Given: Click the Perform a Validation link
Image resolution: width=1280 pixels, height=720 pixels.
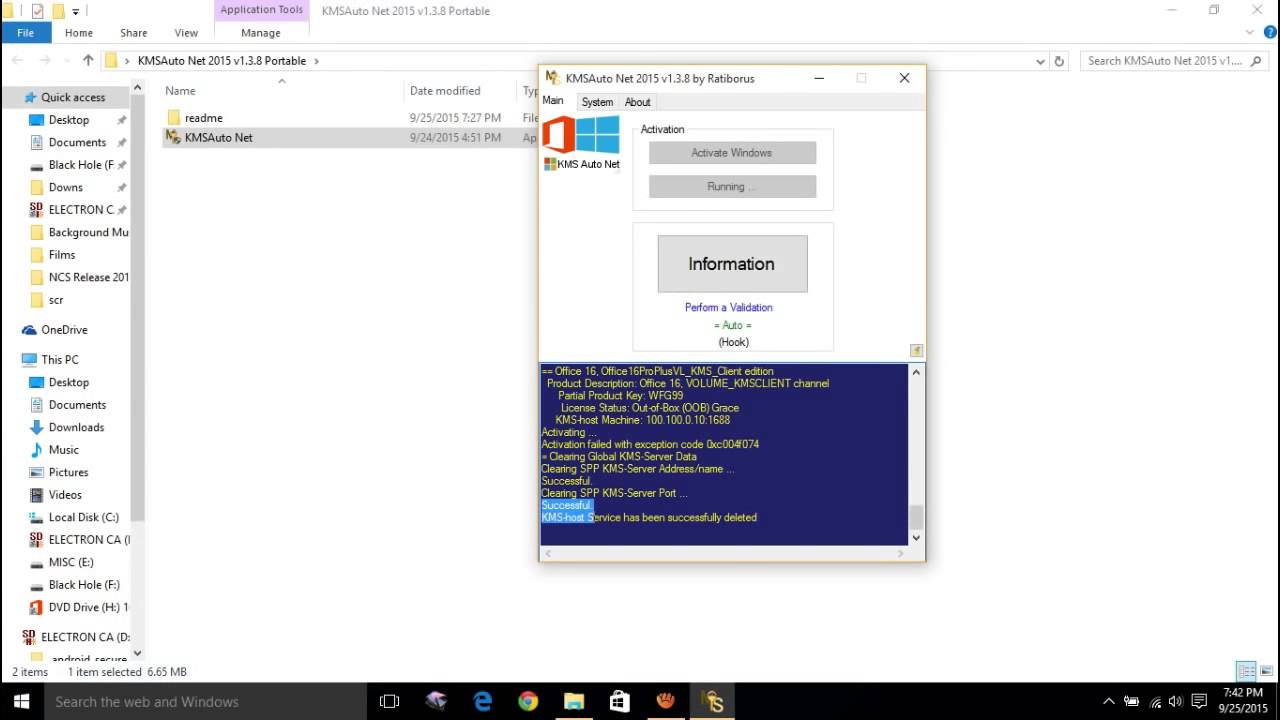Looking at the screenshot, I should pos(728,307).
